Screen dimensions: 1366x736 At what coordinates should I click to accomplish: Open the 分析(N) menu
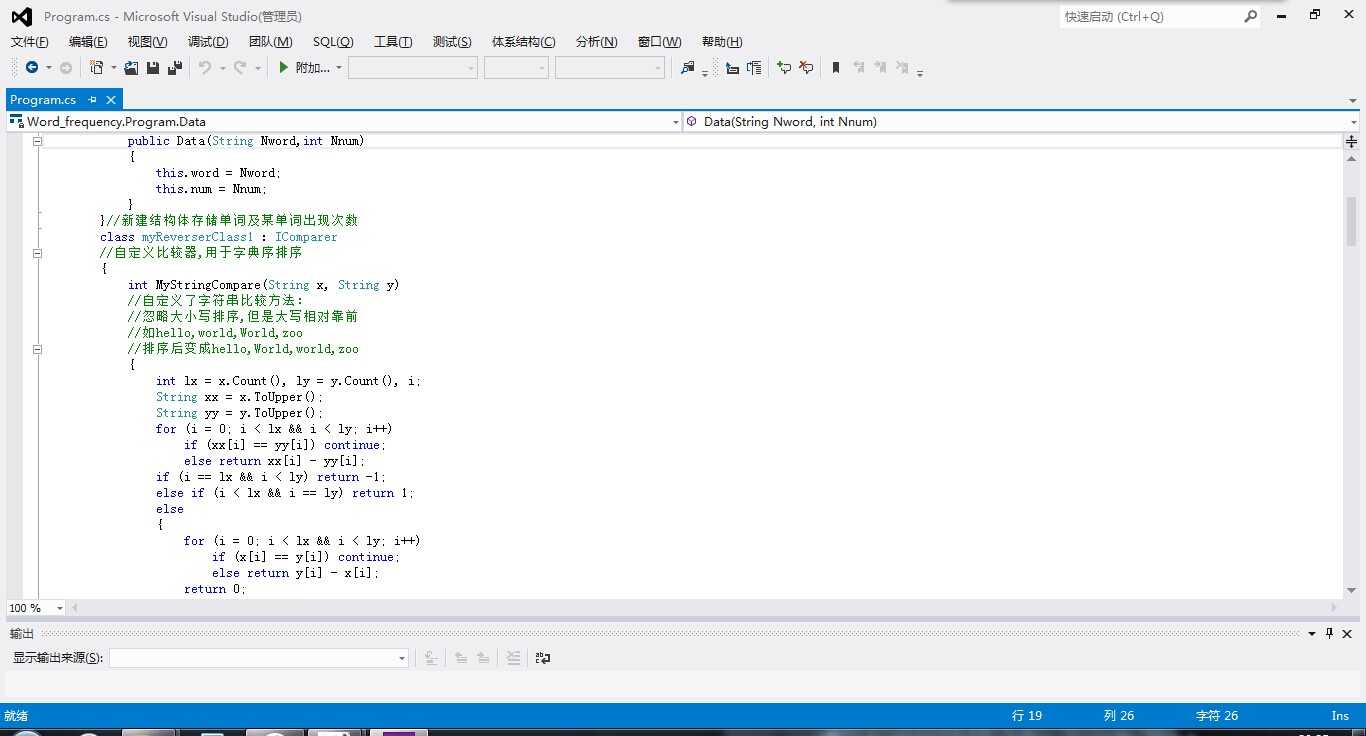click(x=597, y=42)
